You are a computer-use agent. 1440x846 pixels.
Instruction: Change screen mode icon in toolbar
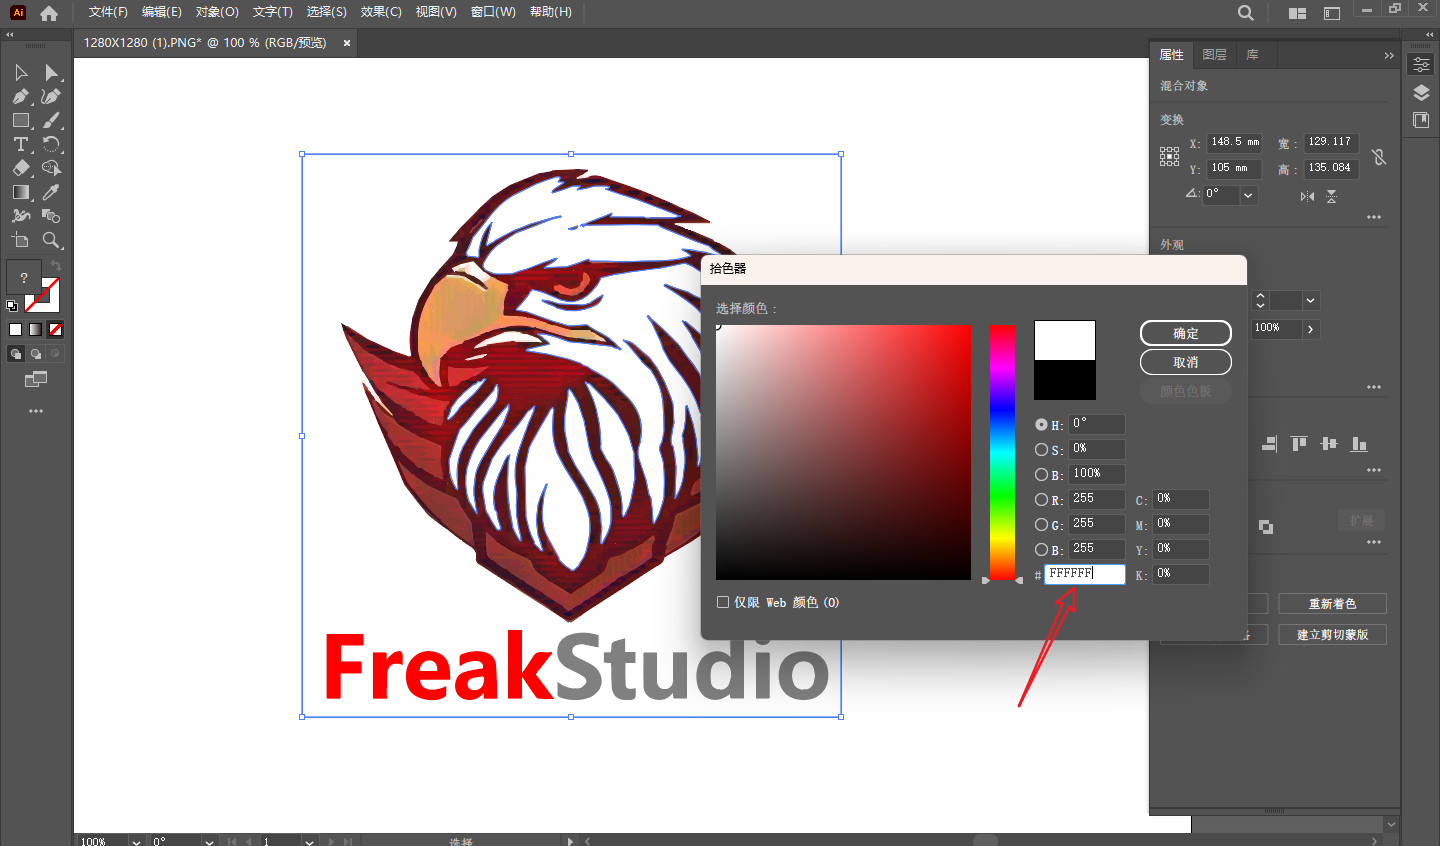click(x=36, y=379)
